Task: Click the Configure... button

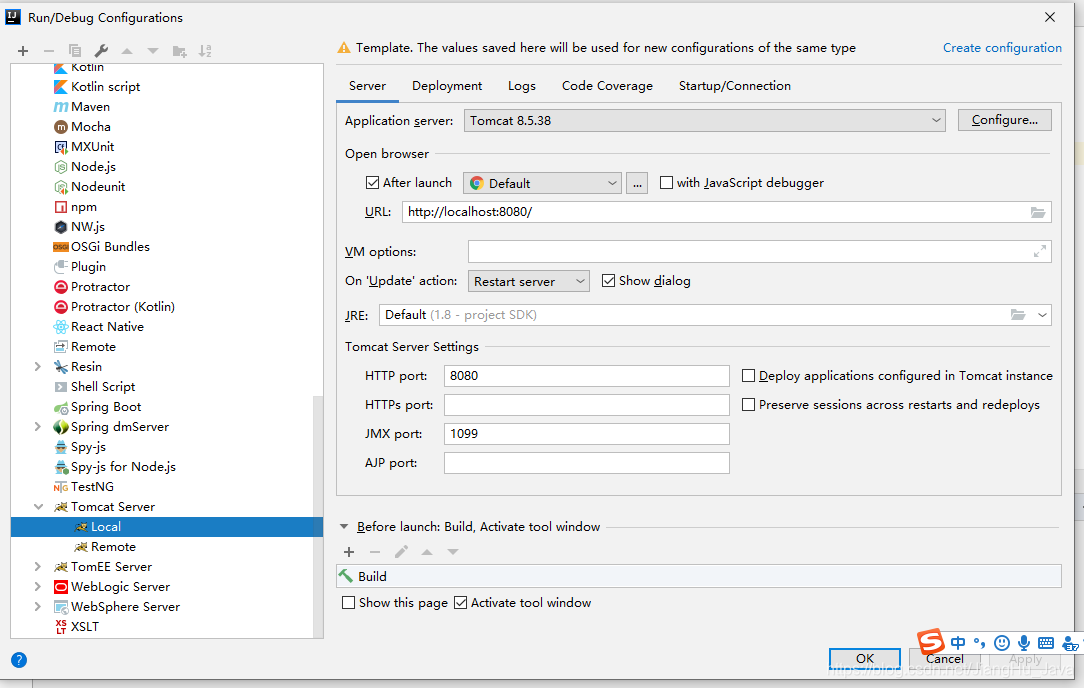Action: click(1004, 120)
